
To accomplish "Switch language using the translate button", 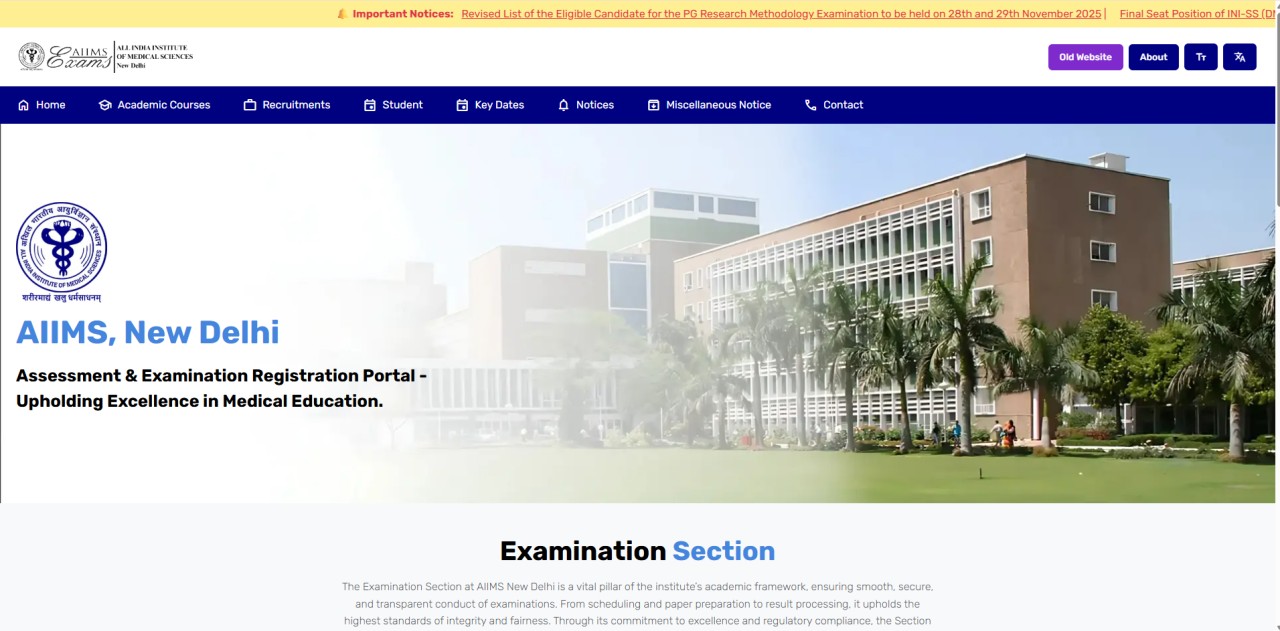I will 1240,57.
